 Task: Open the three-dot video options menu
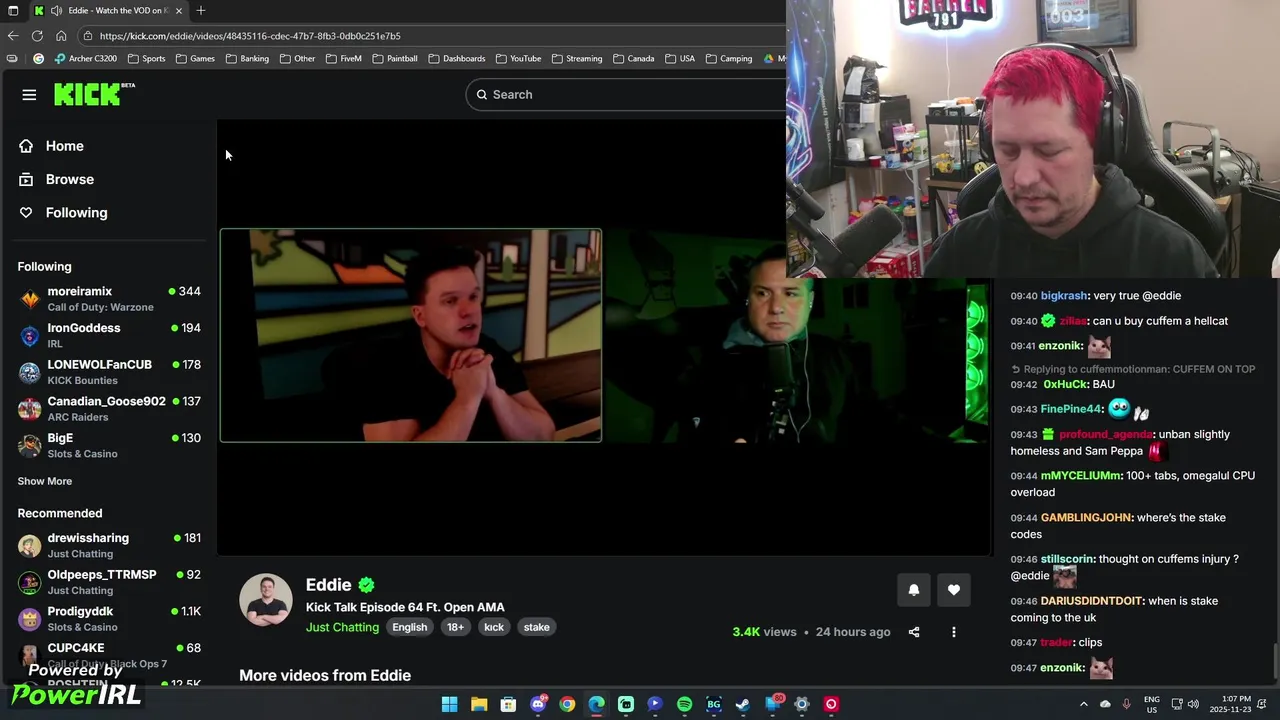click(x=954, y=632)
